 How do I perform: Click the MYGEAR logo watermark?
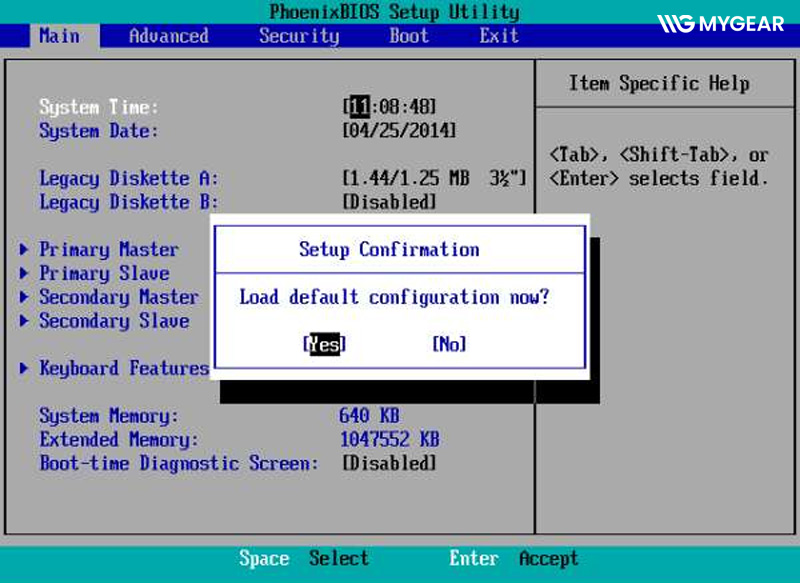720,23
